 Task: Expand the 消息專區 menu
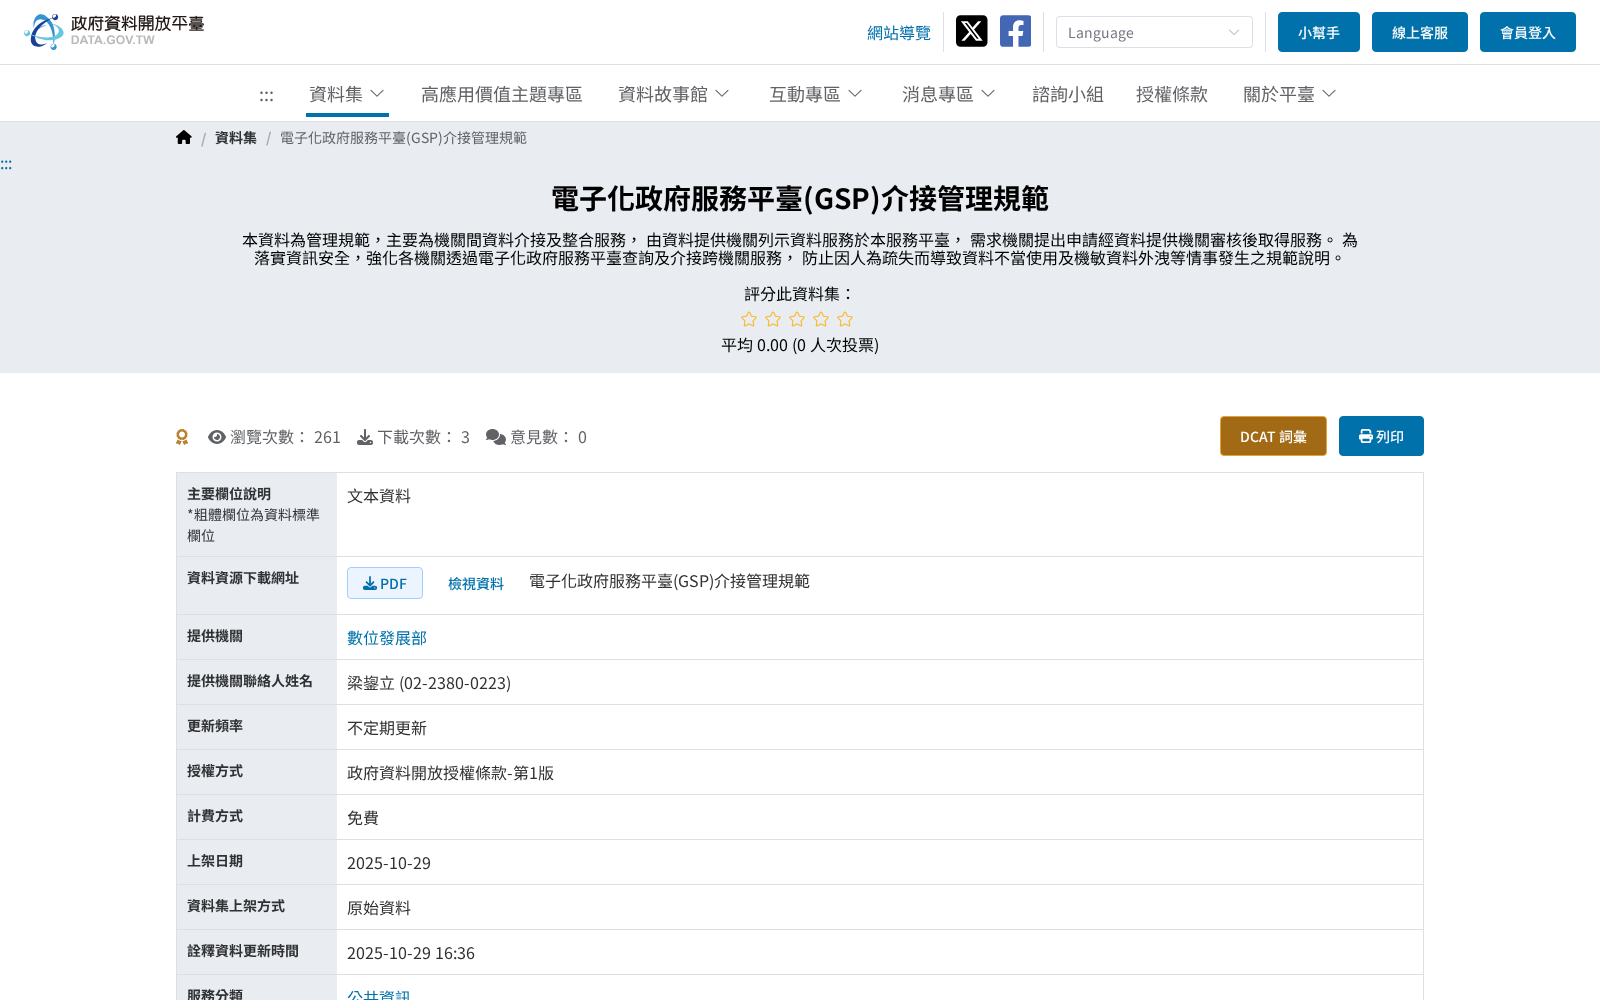(948, 94)
